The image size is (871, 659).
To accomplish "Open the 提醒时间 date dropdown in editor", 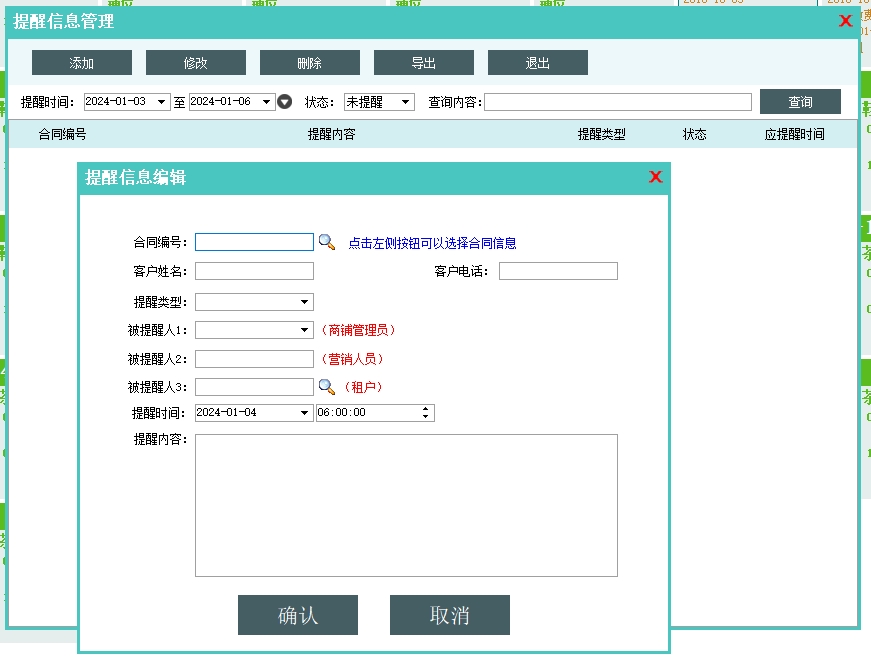I will click(x=304, y=413).
